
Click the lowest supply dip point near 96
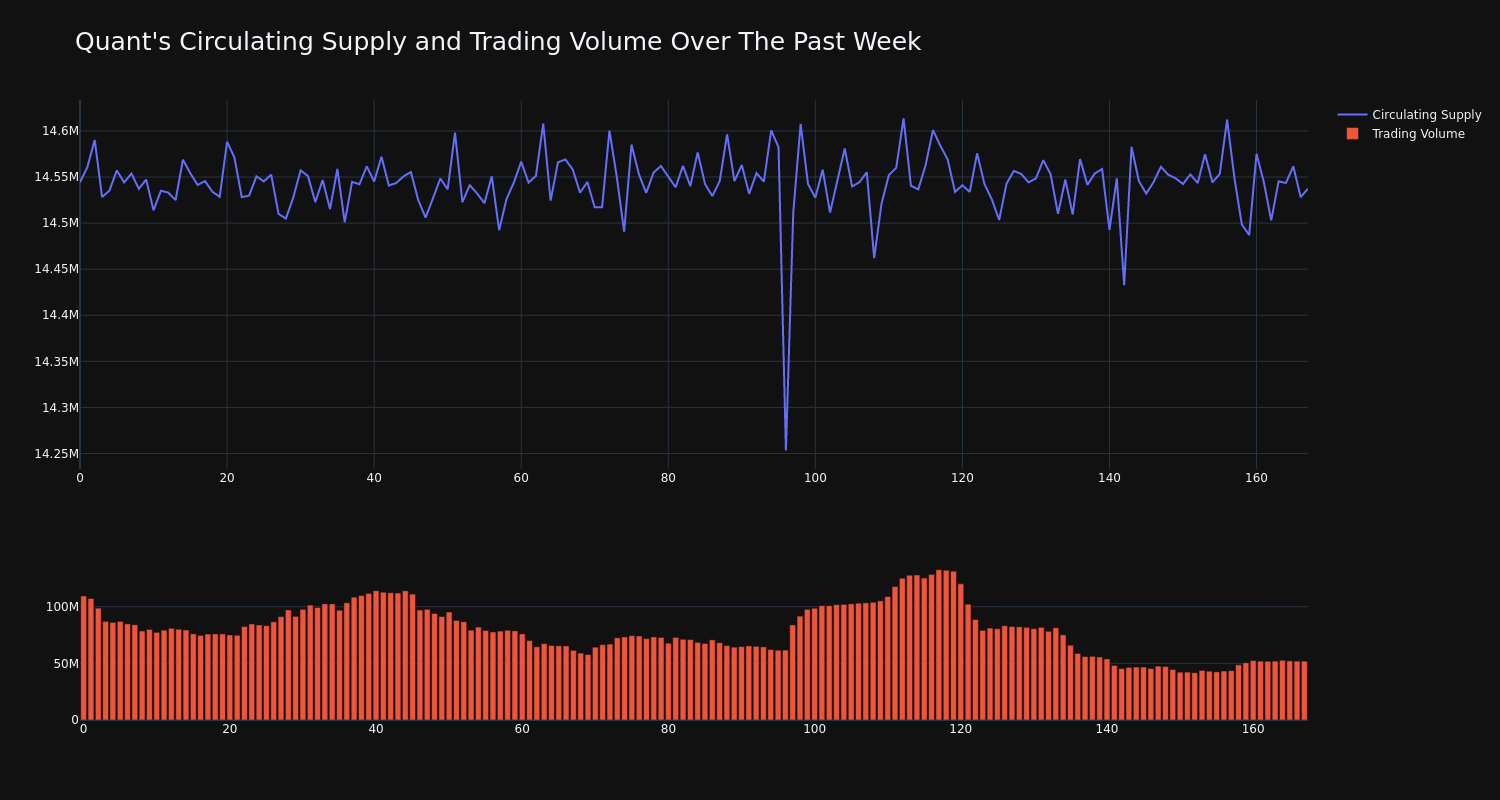coord(786,450)
